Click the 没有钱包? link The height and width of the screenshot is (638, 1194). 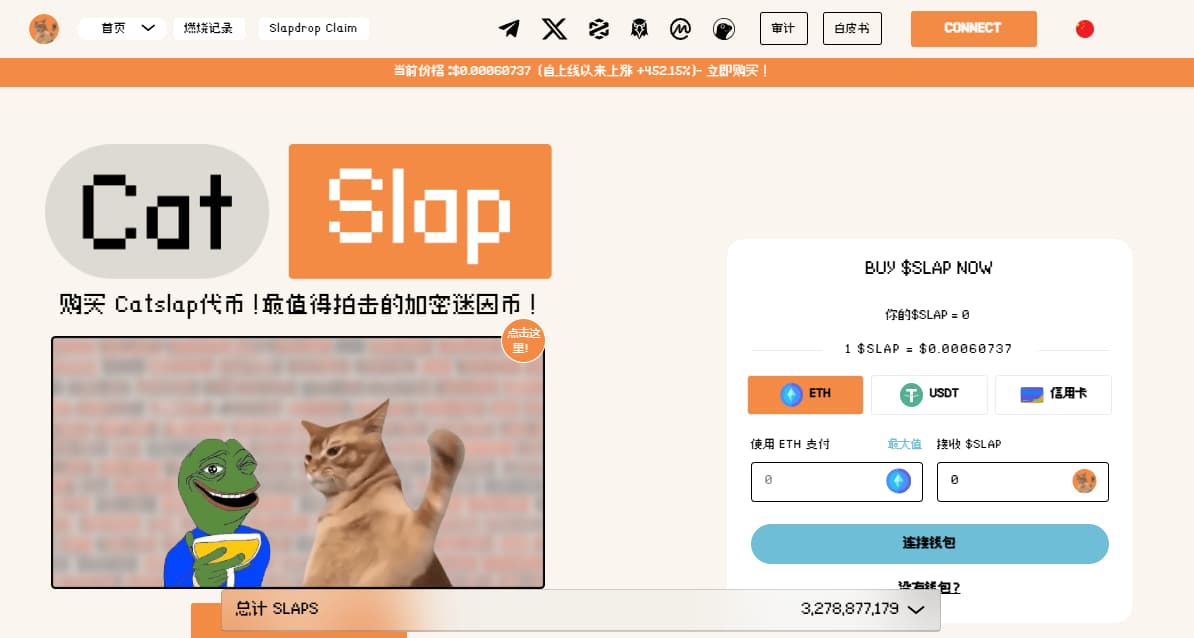[x=929, y=587]
